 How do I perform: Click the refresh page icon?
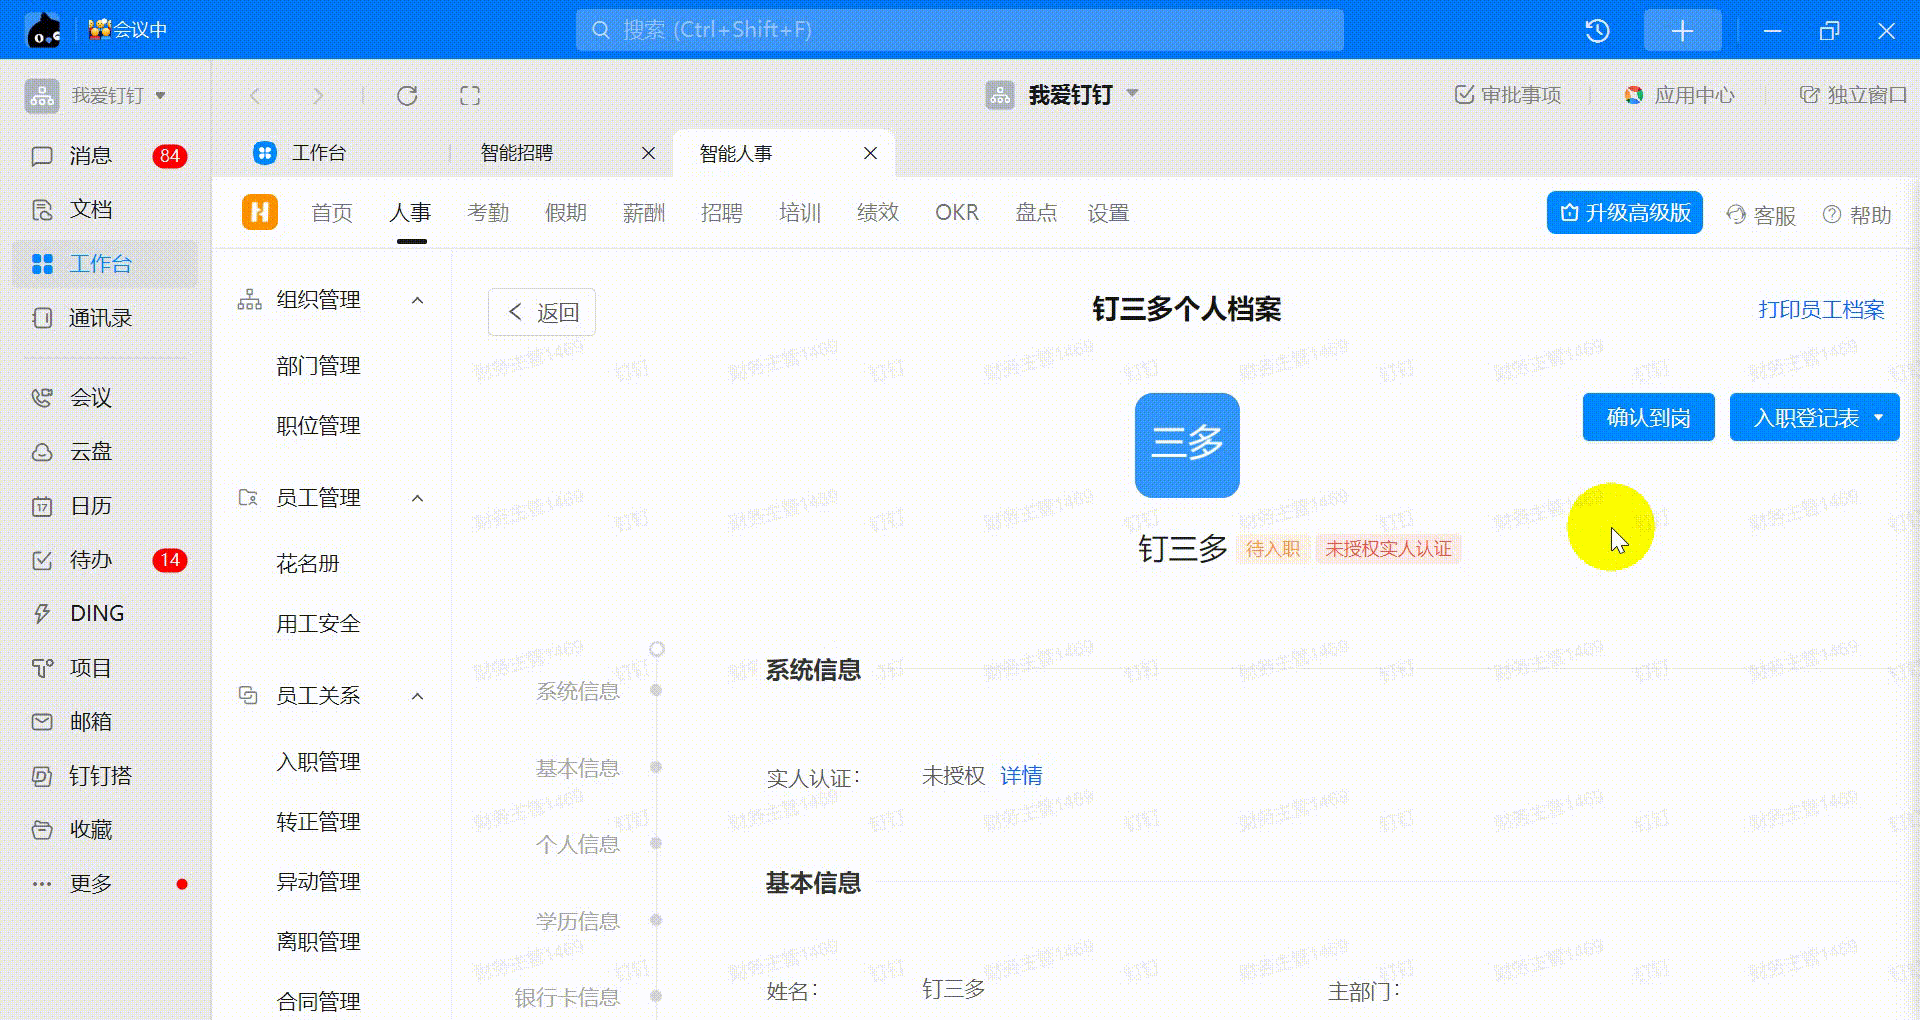click(x=407, y=96)
